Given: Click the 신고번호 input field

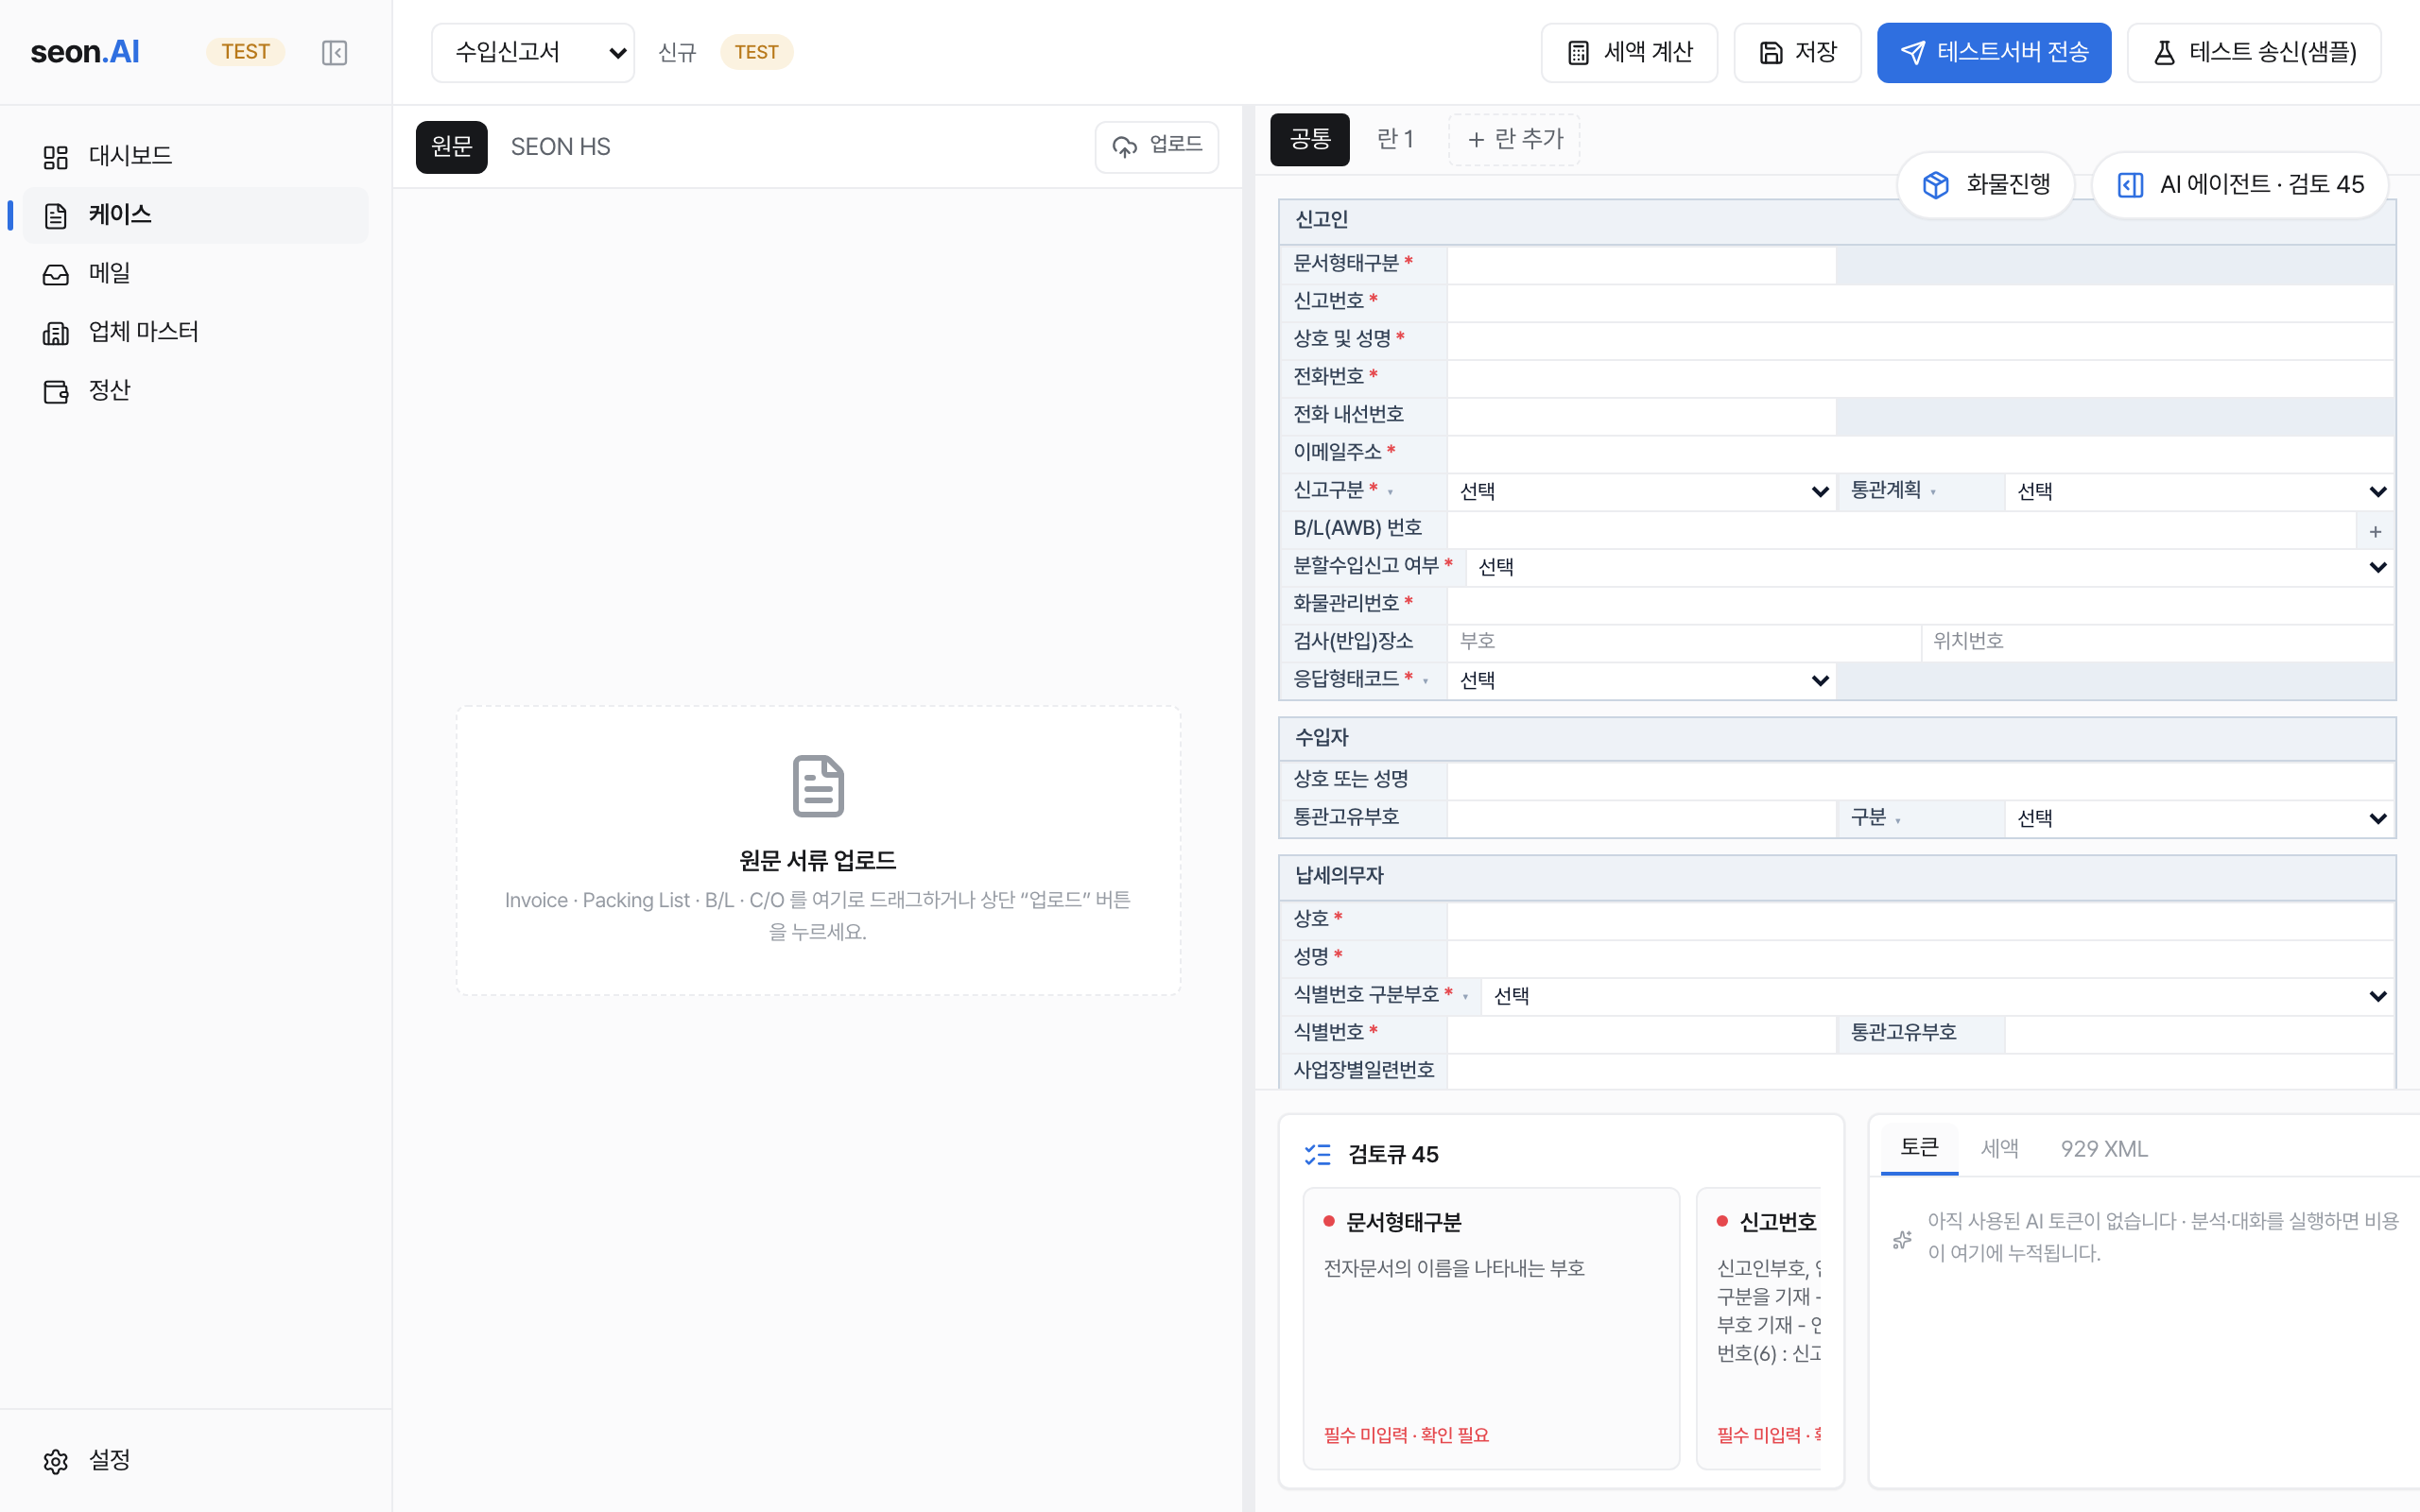Looking at the screenshot, I should click(x=1920, y=302).
